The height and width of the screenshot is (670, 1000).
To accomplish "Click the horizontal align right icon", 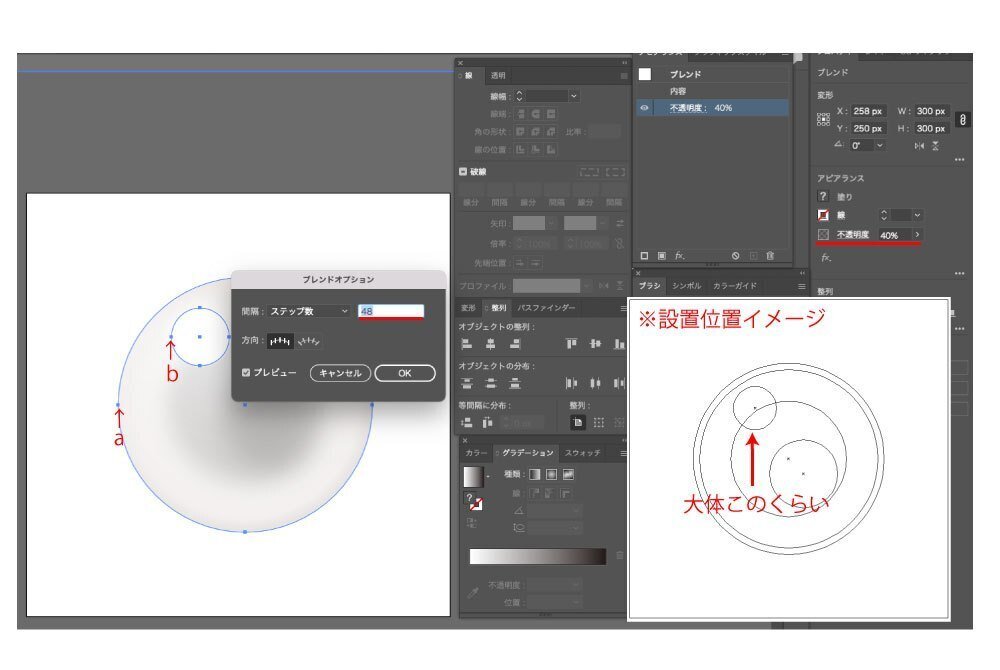I will [x=515, y=344].
